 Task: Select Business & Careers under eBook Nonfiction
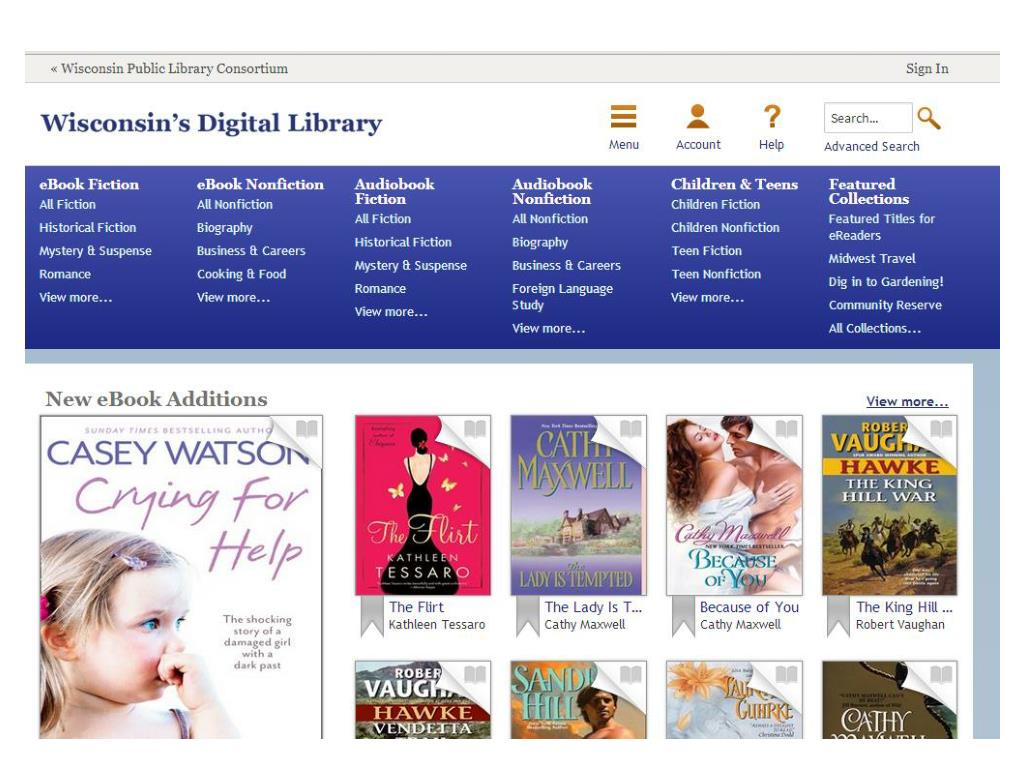(251, 251)
